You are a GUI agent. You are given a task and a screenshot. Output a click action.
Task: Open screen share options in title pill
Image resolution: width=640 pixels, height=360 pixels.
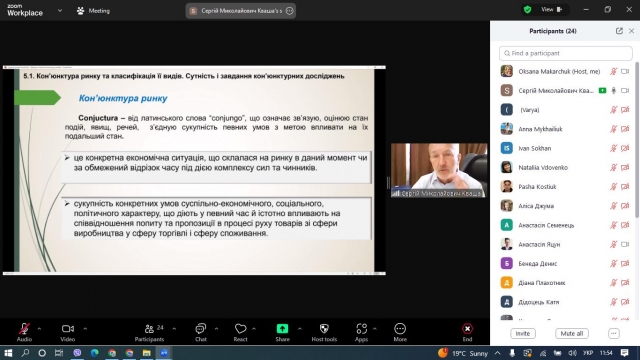tap(289, 11)
